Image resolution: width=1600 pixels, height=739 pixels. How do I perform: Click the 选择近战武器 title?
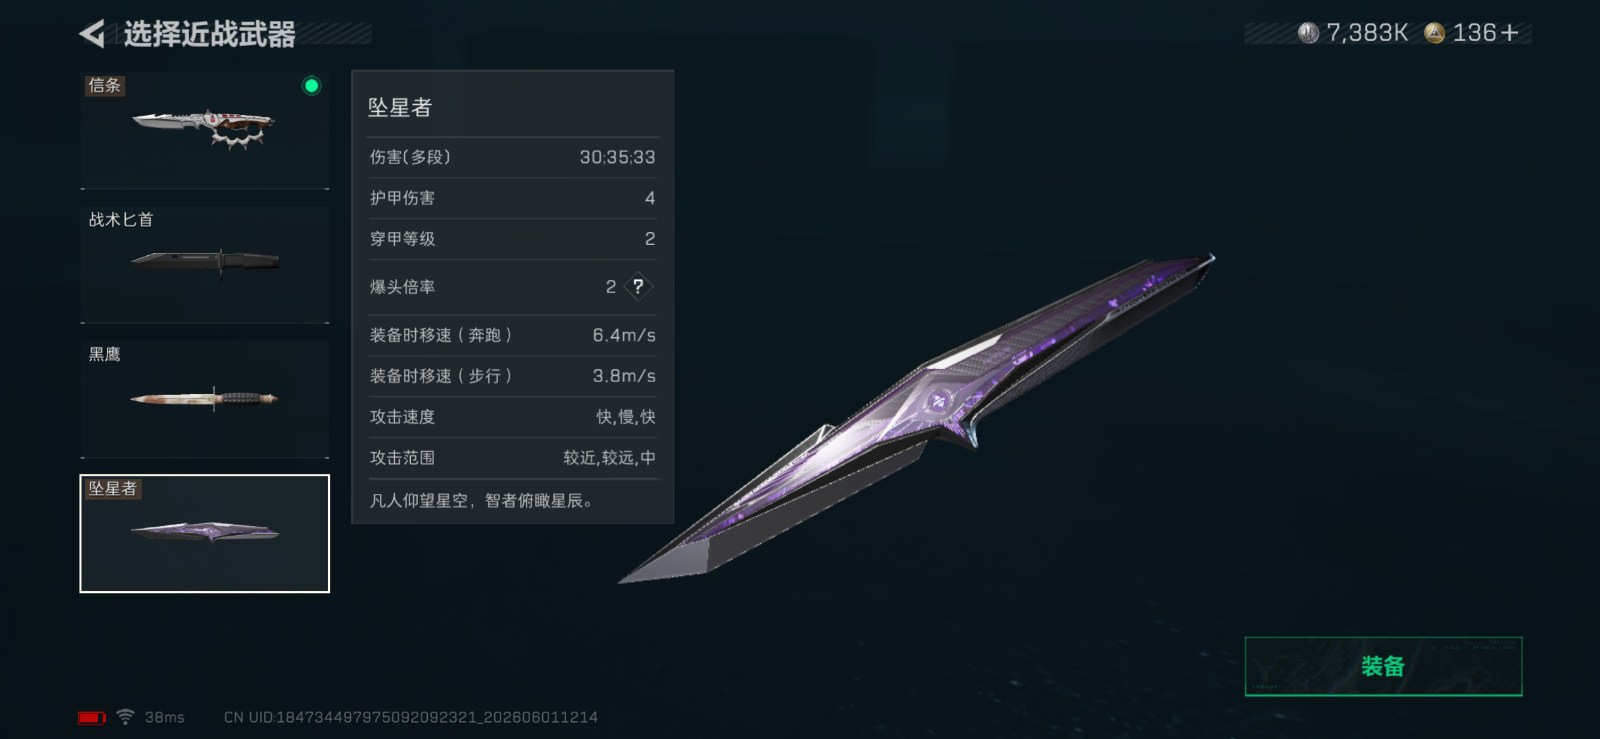coord(210,35)
